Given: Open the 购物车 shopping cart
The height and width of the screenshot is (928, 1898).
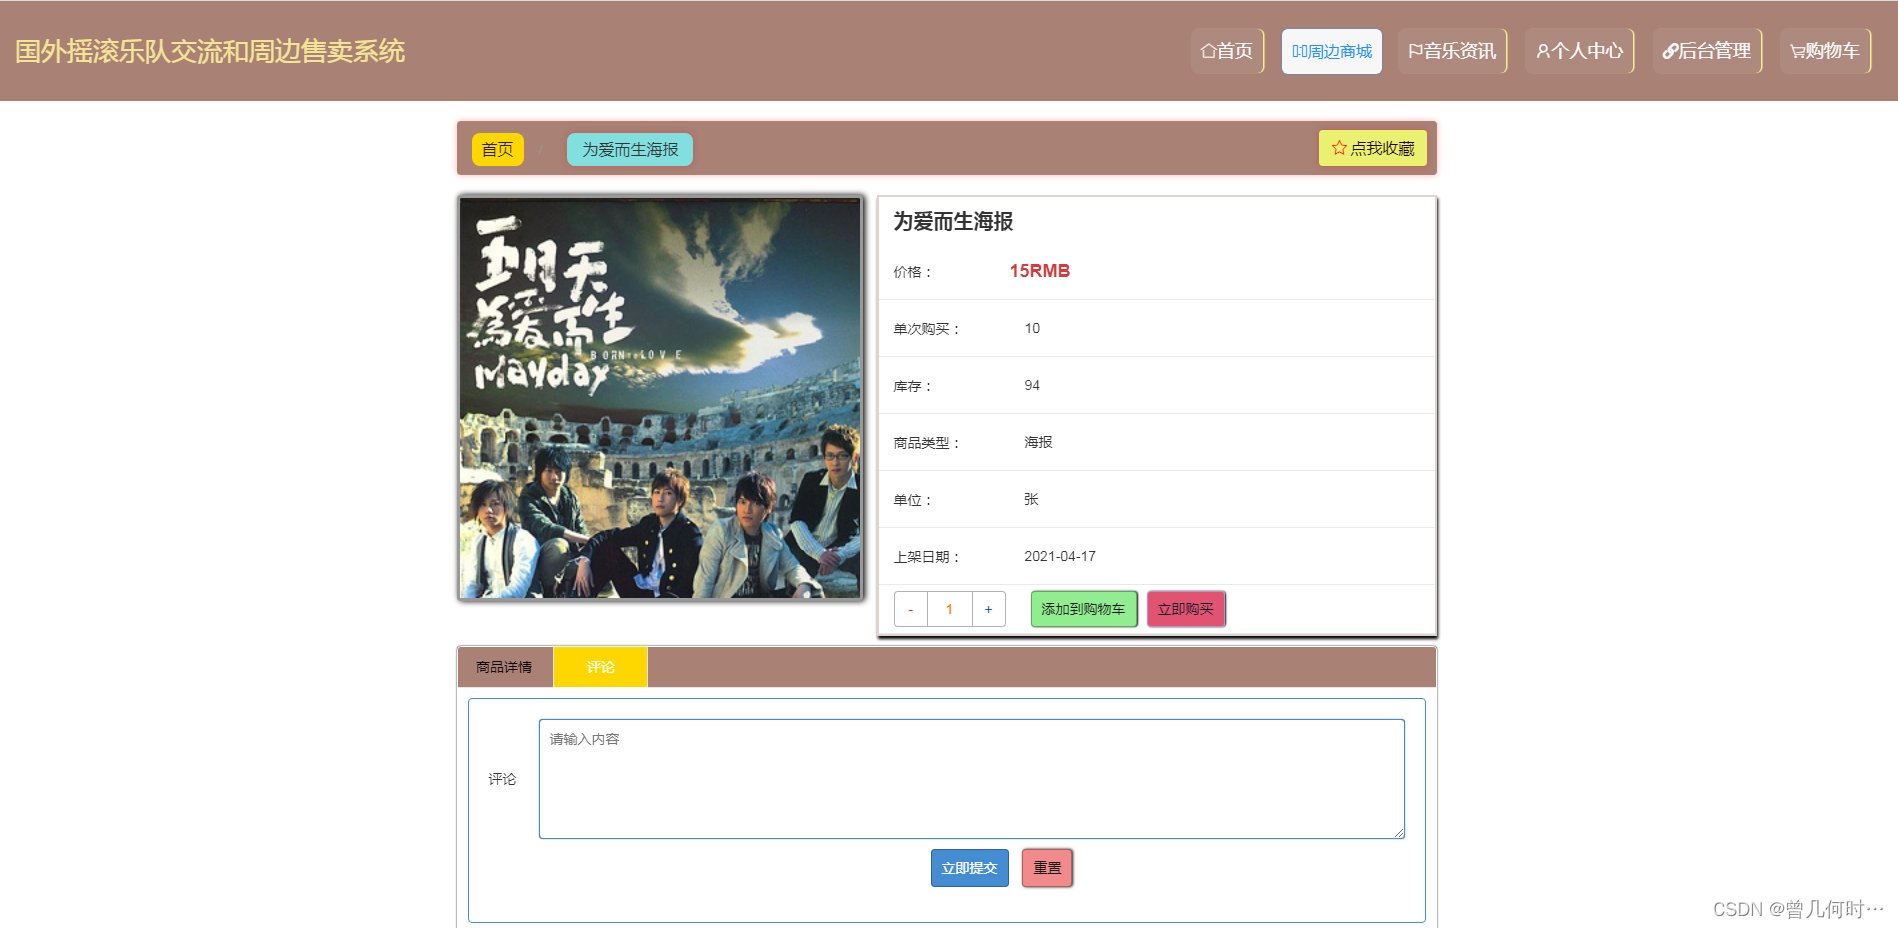Looking at the screenshot, I should [x=1825, y=51].
